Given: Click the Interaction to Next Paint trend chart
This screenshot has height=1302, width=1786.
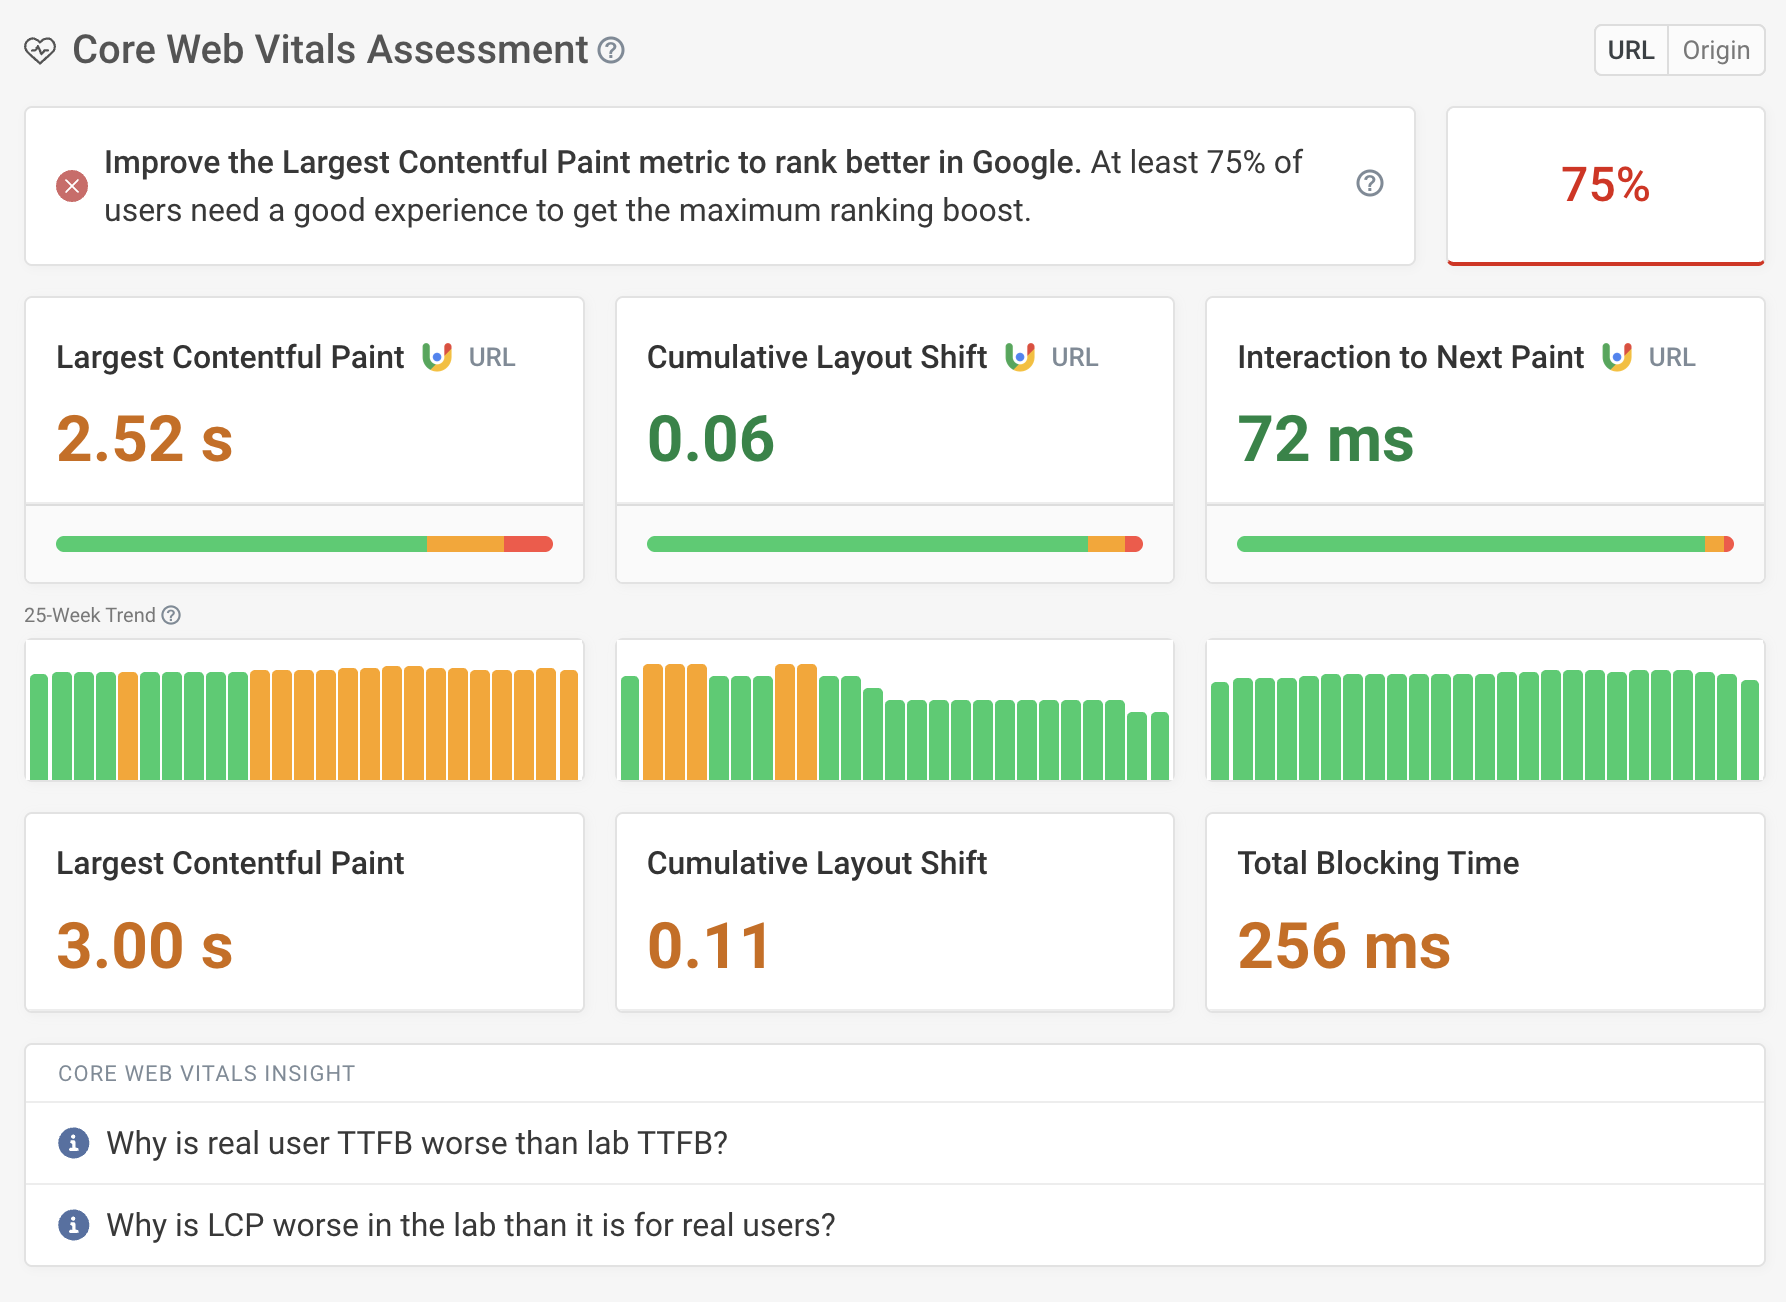Looking at the screenshot, I should pyautogui.click(x=1484, y=711).
